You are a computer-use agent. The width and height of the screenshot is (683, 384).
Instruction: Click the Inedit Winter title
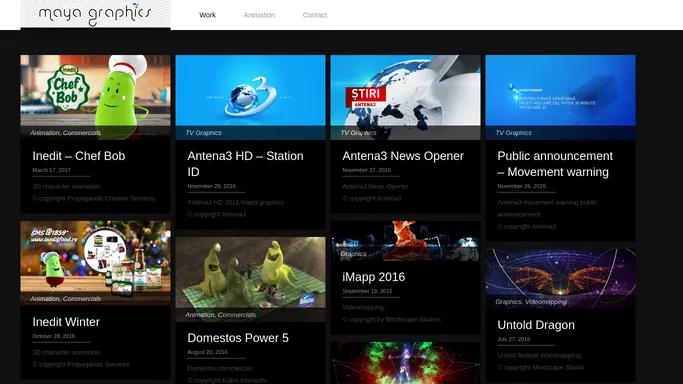click(66, 322)
